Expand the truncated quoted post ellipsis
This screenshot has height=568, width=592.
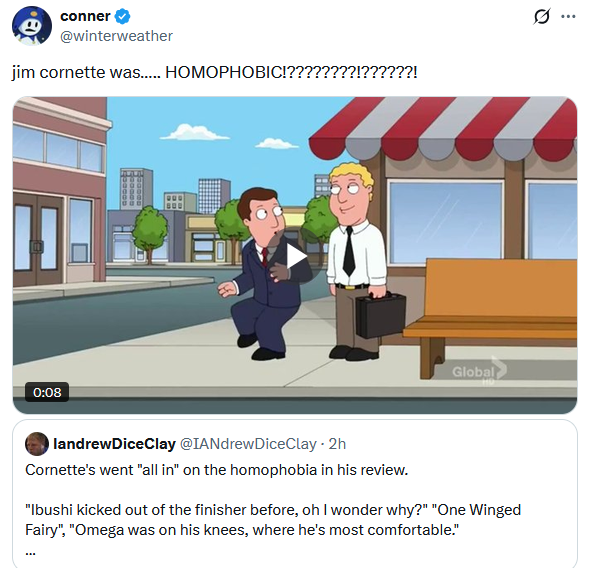[x=30, y=553]
